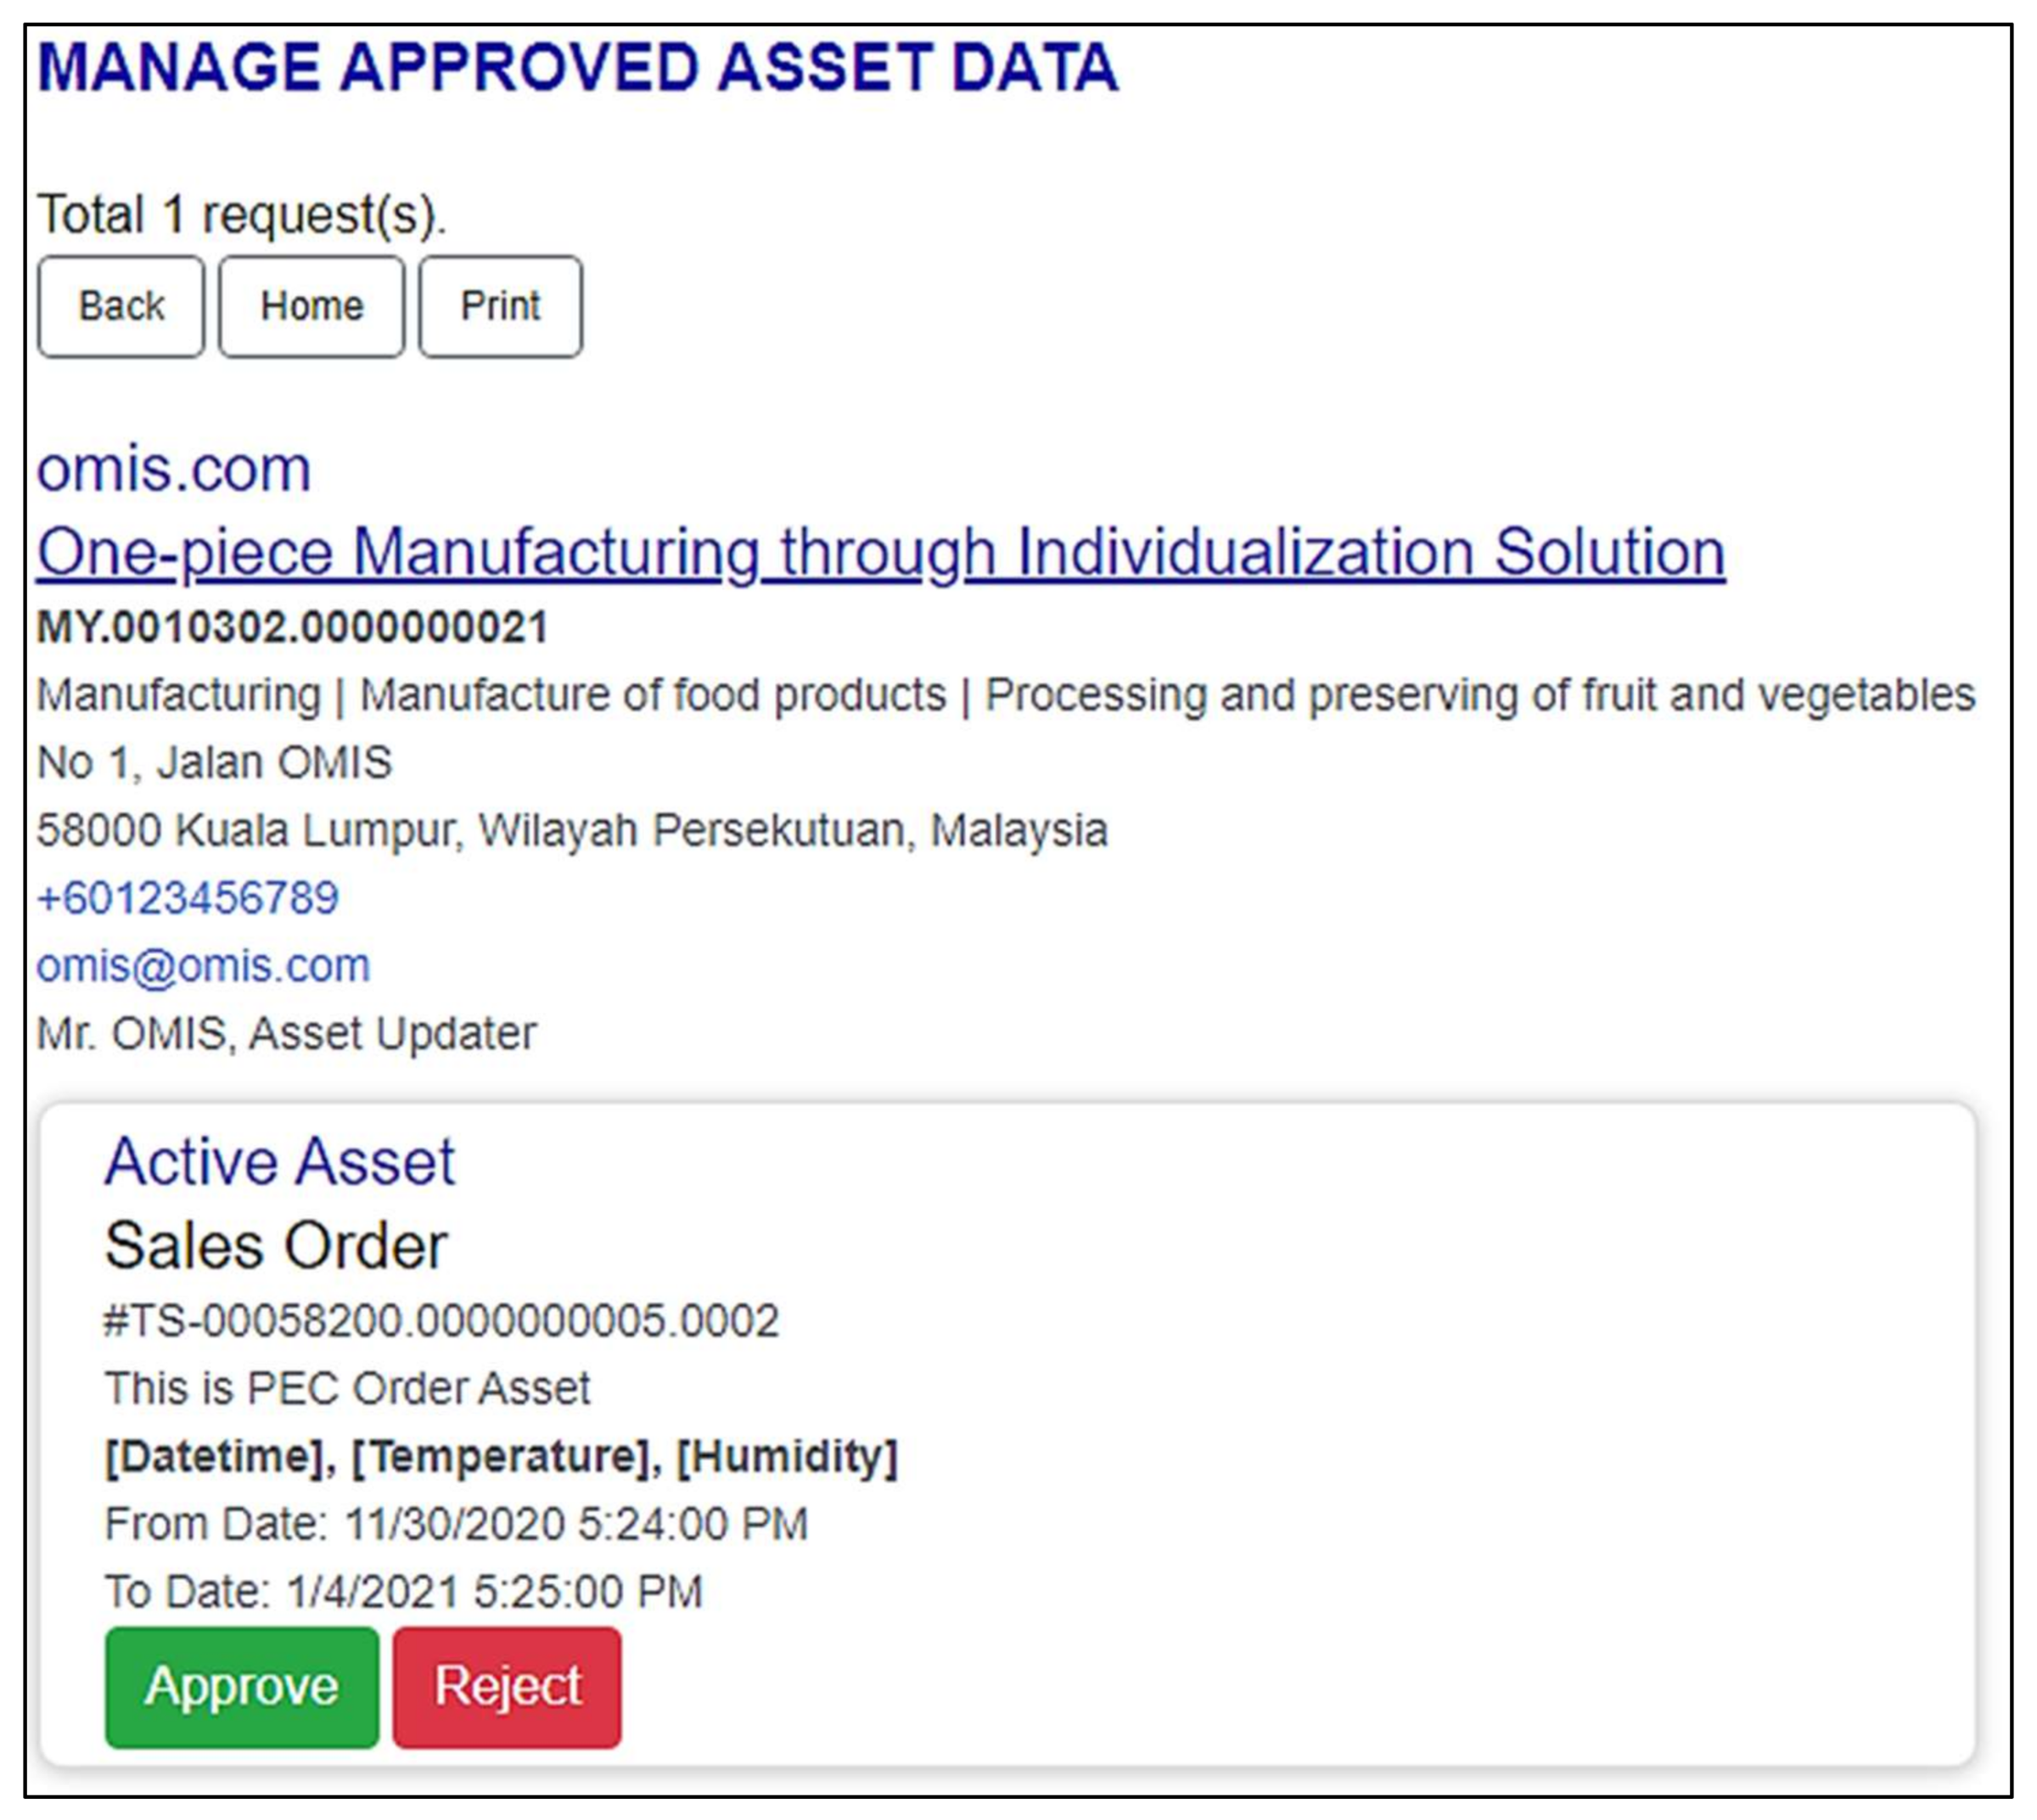Image resolution: width=2037 pixels, height=1820 pixels.
Task: Click the Manage Approved Asset Data heading
Action: [577, 68]
